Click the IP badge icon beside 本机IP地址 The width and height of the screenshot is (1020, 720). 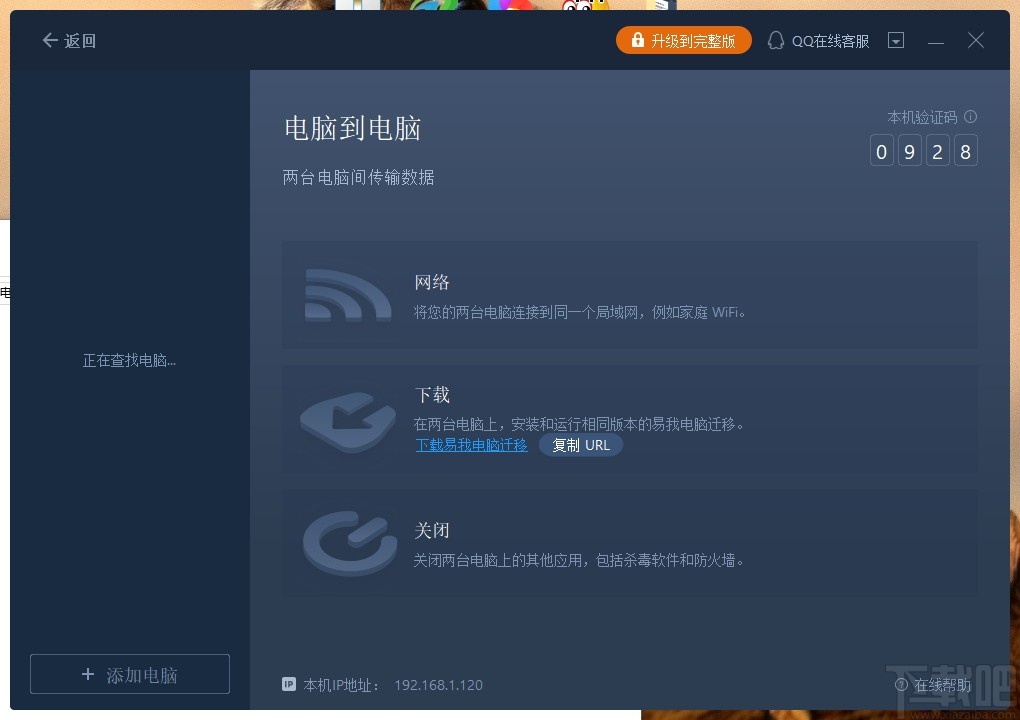pyautogui.click(x=288, y=685)
